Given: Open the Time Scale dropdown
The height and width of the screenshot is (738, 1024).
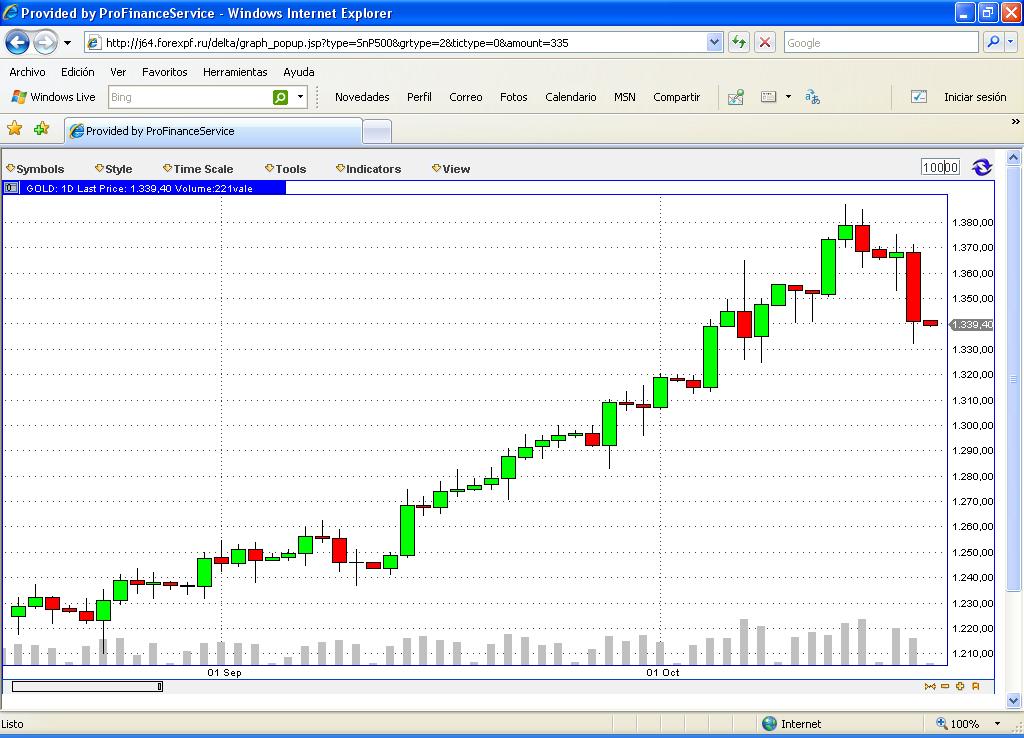Looking at the screenshot, I should pos(198,169).
